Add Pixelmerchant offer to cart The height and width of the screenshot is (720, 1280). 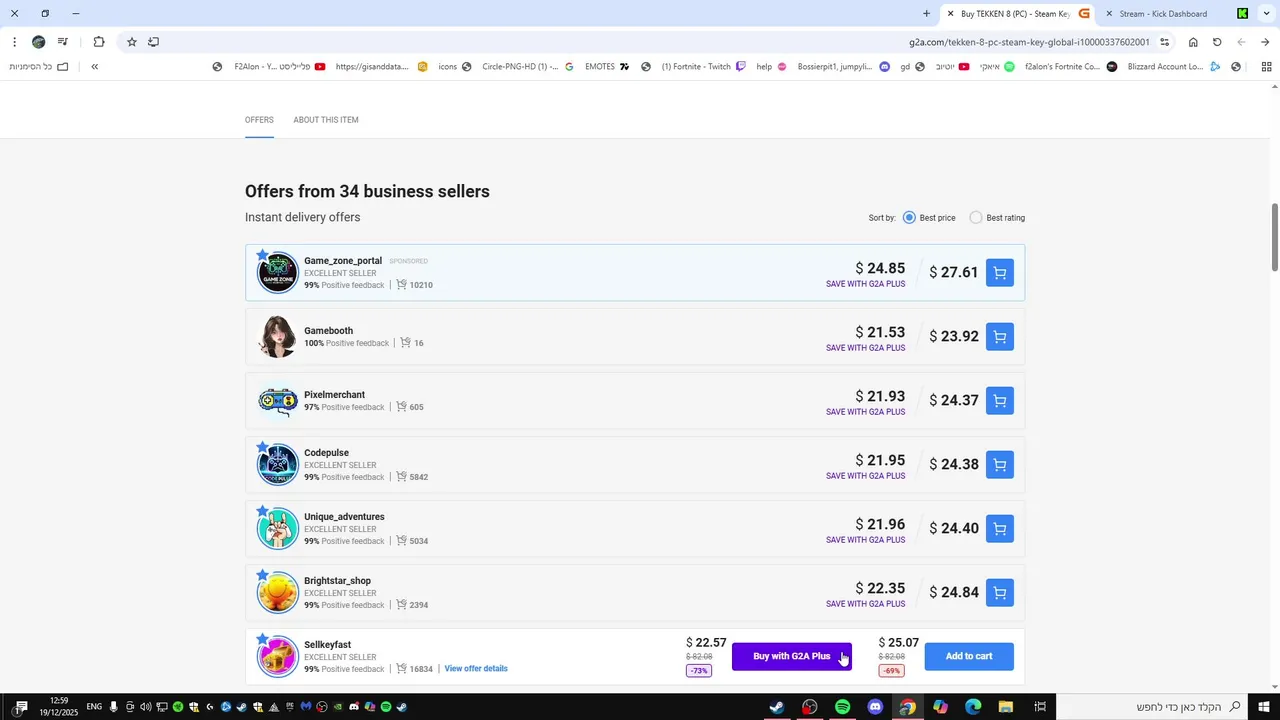click(999, 401)
